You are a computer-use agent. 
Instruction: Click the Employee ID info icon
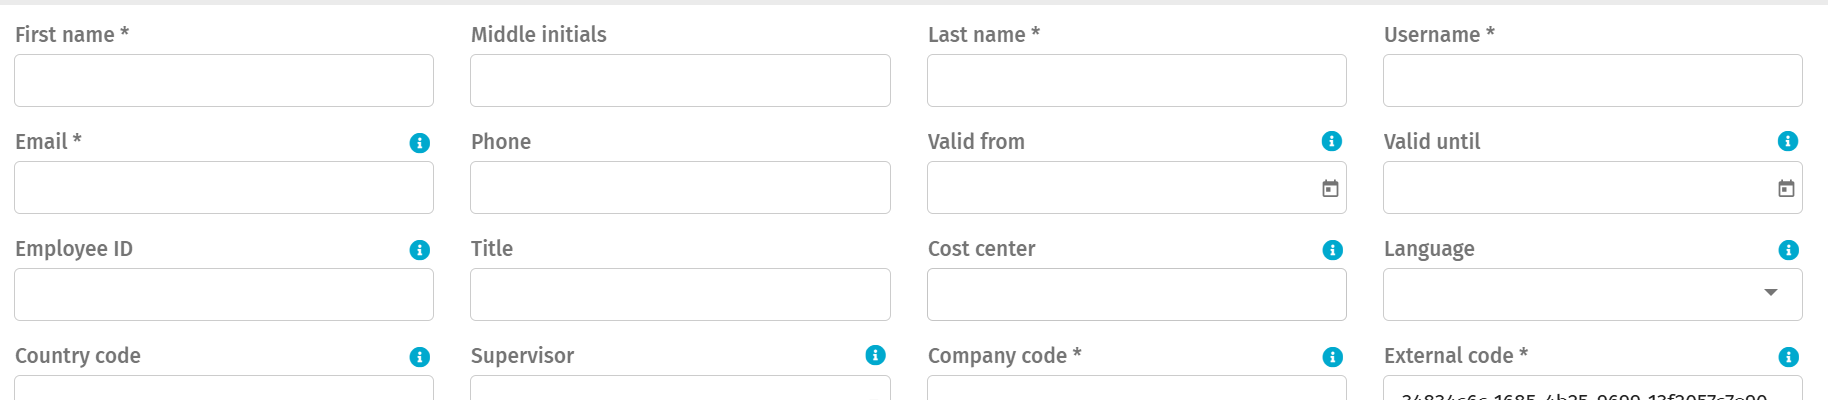click(x=420, y=250)
